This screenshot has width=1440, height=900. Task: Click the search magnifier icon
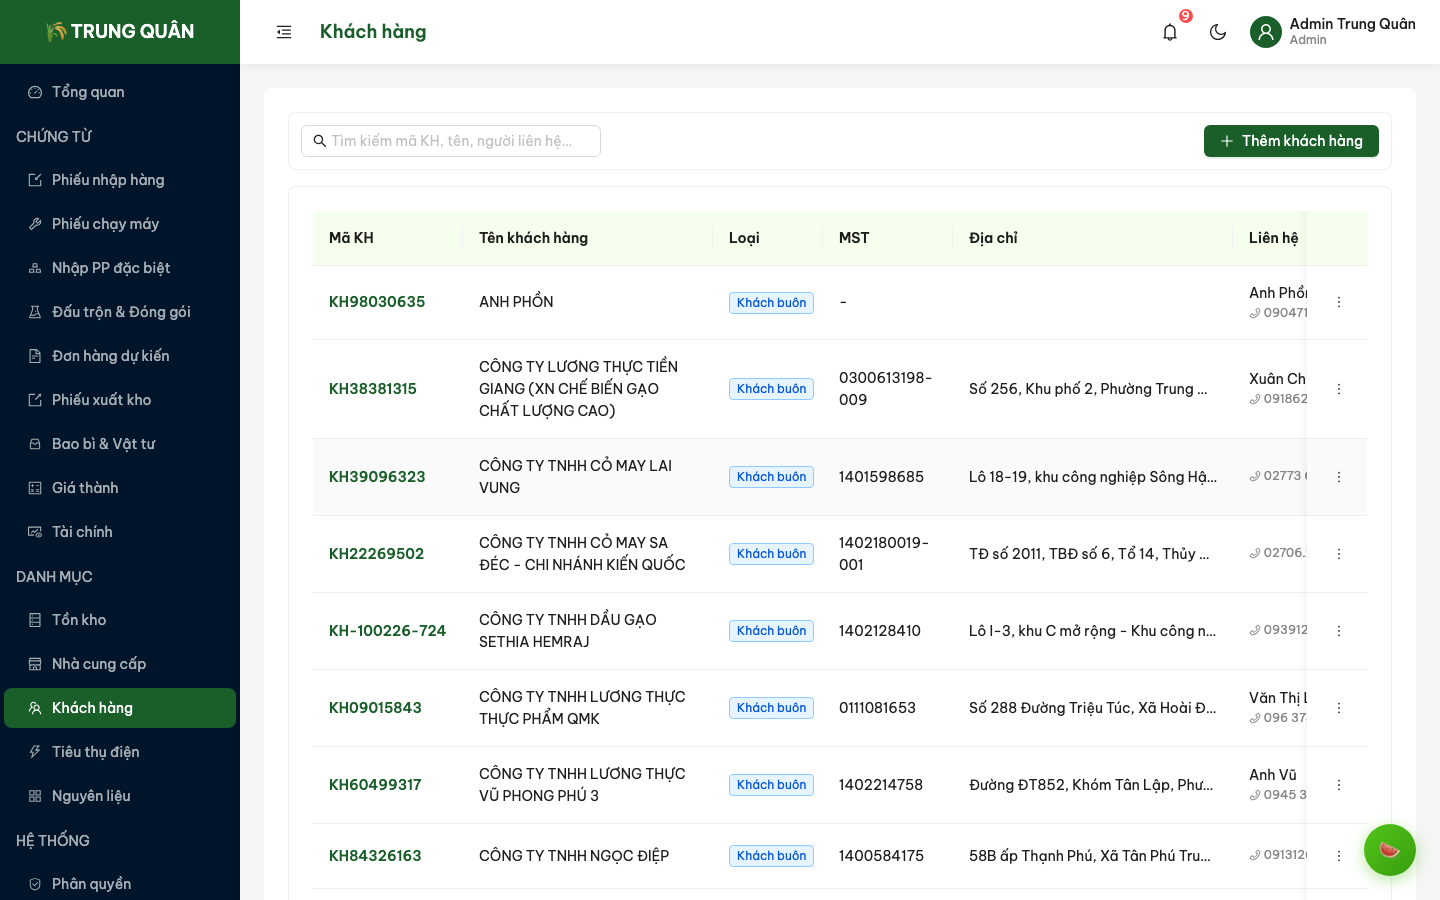320,141
